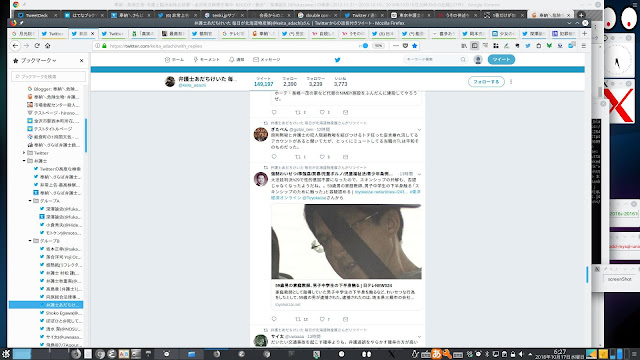This screenshot has width=640, height=360.
Task: Click the Twitter bird logo in page header
Action: click(x=338, y=60)
